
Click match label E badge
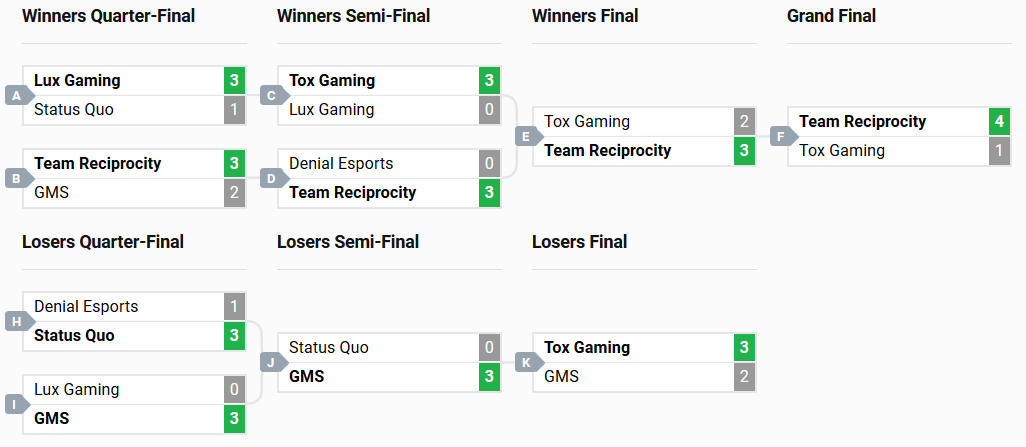coord(526,136)
